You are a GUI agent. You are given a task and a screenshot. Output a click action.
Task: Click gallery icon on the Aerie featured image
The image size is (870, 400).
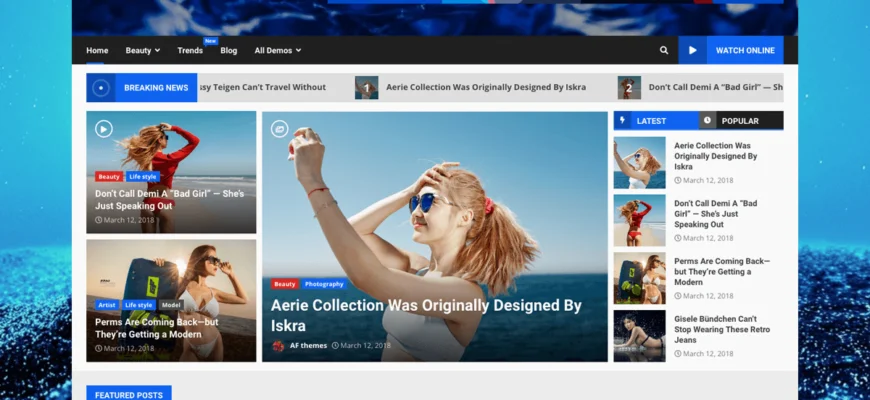point(280,129)
